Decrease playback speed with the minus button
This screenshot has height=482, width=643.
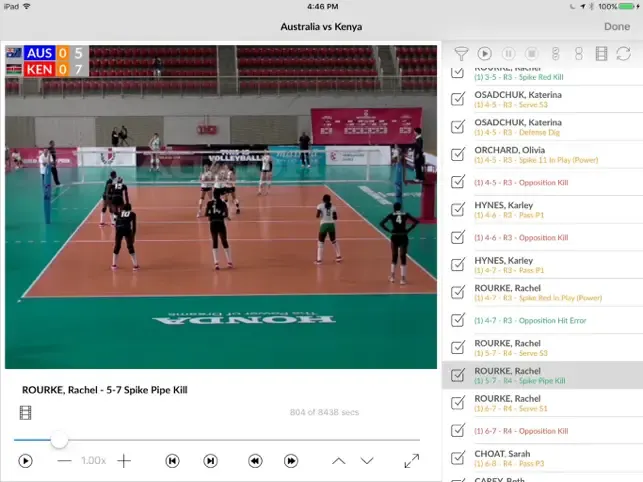(64, 461)
